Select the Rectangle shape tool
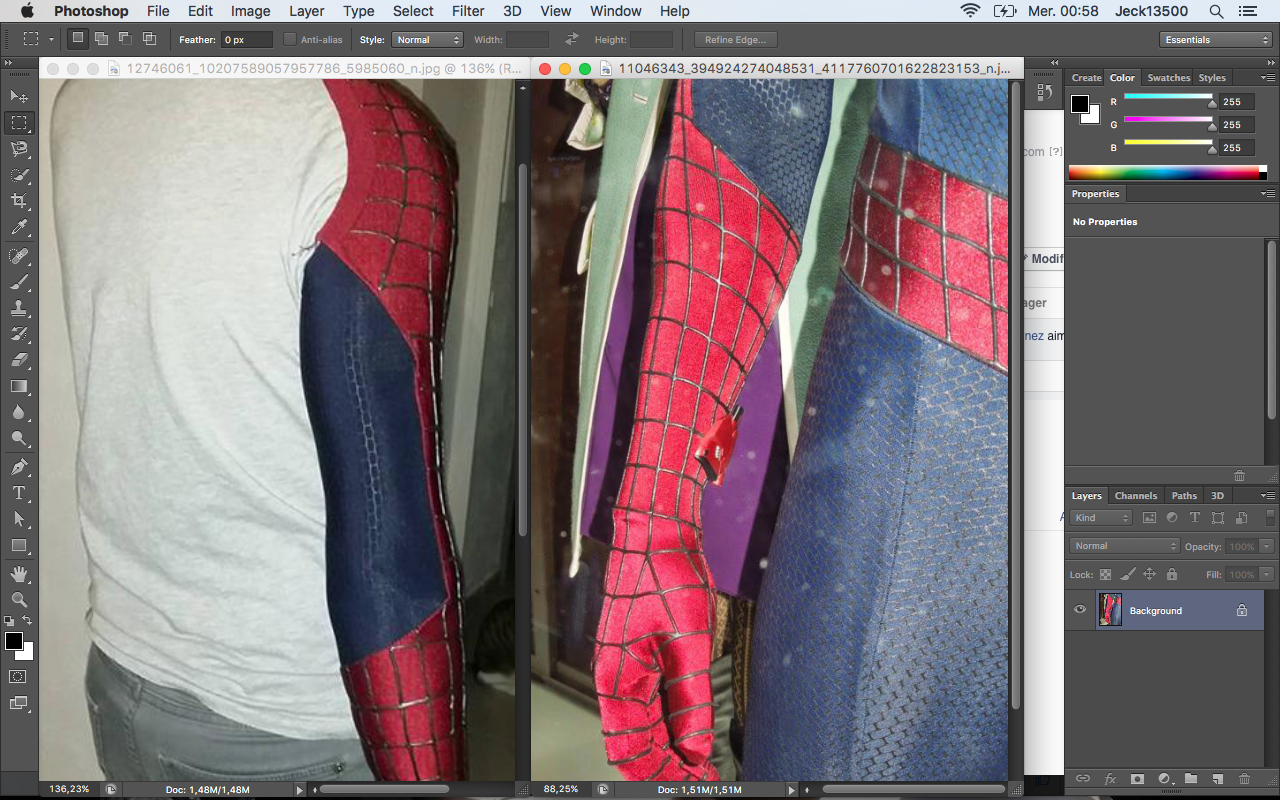1280x800 pixels. [19, 545]
